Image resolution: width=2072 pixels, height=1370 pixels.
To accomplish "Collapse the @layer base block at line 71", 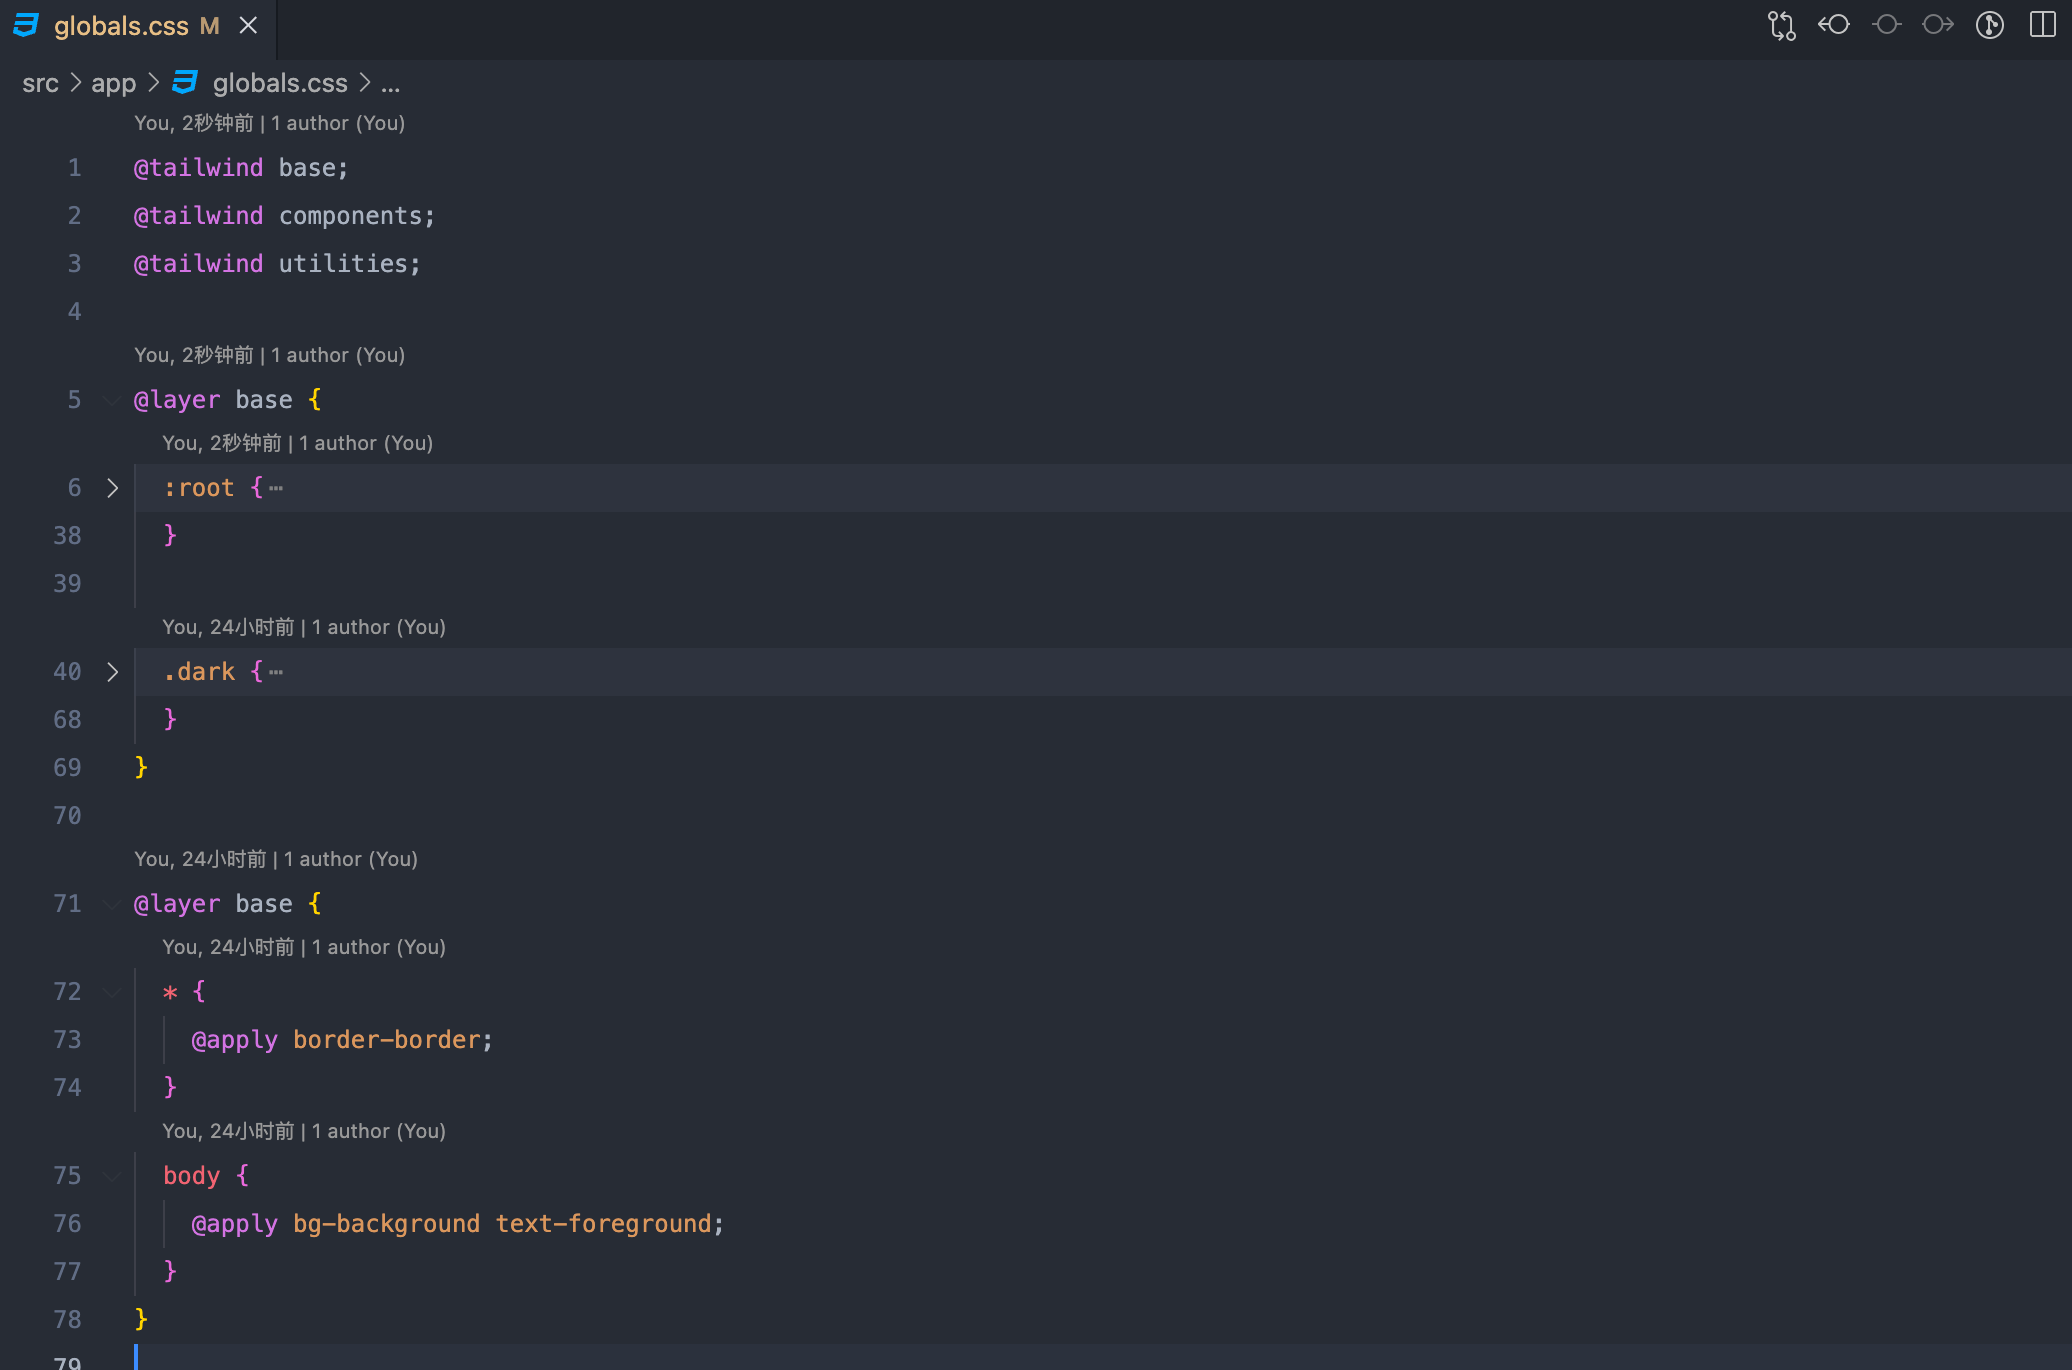I will 112,904.
